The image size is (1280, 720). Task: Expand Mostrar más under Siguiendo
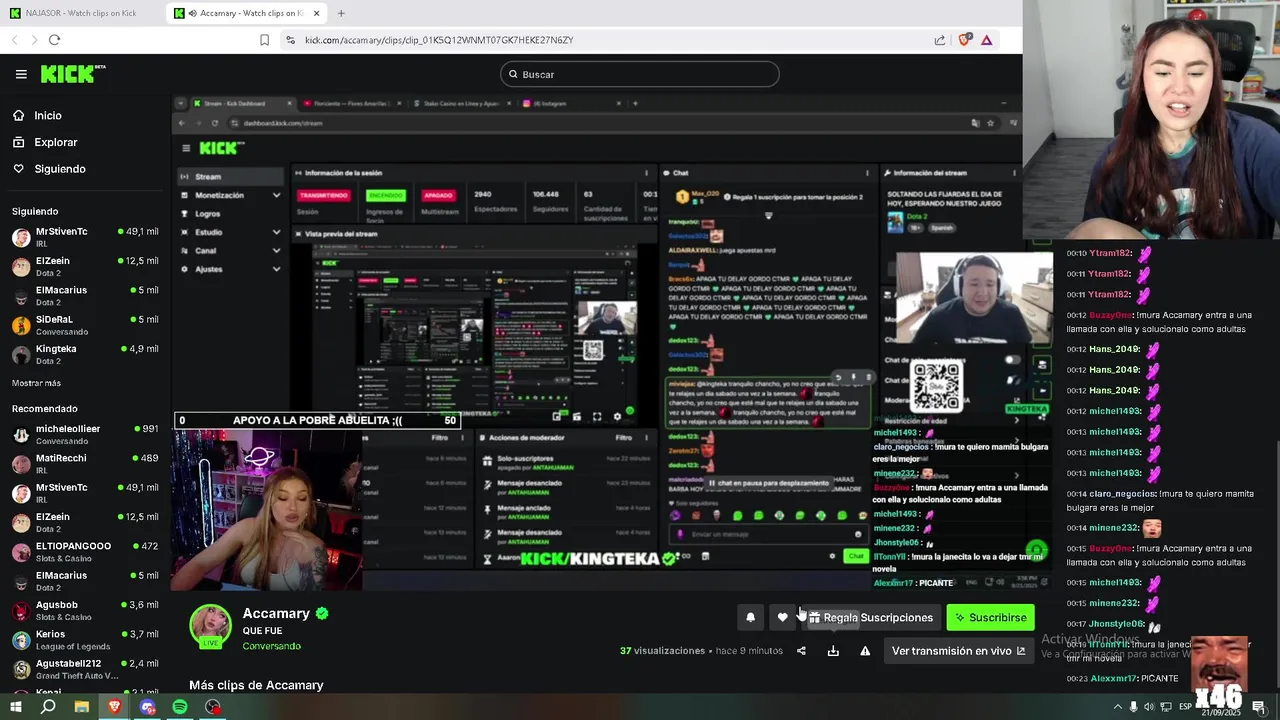click(x=36, y=383)
